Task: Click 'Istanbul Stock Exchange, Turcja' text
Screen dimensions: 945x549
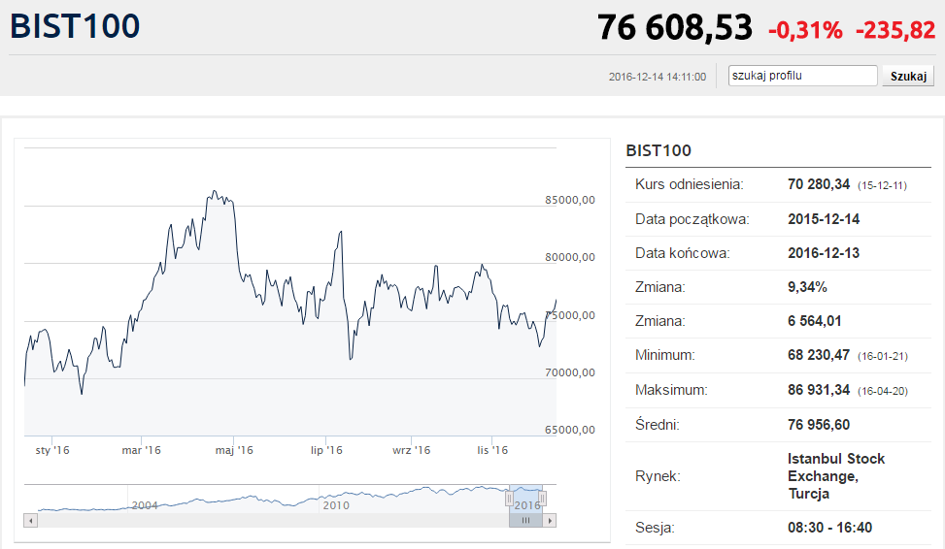Action: pos(836,476)
